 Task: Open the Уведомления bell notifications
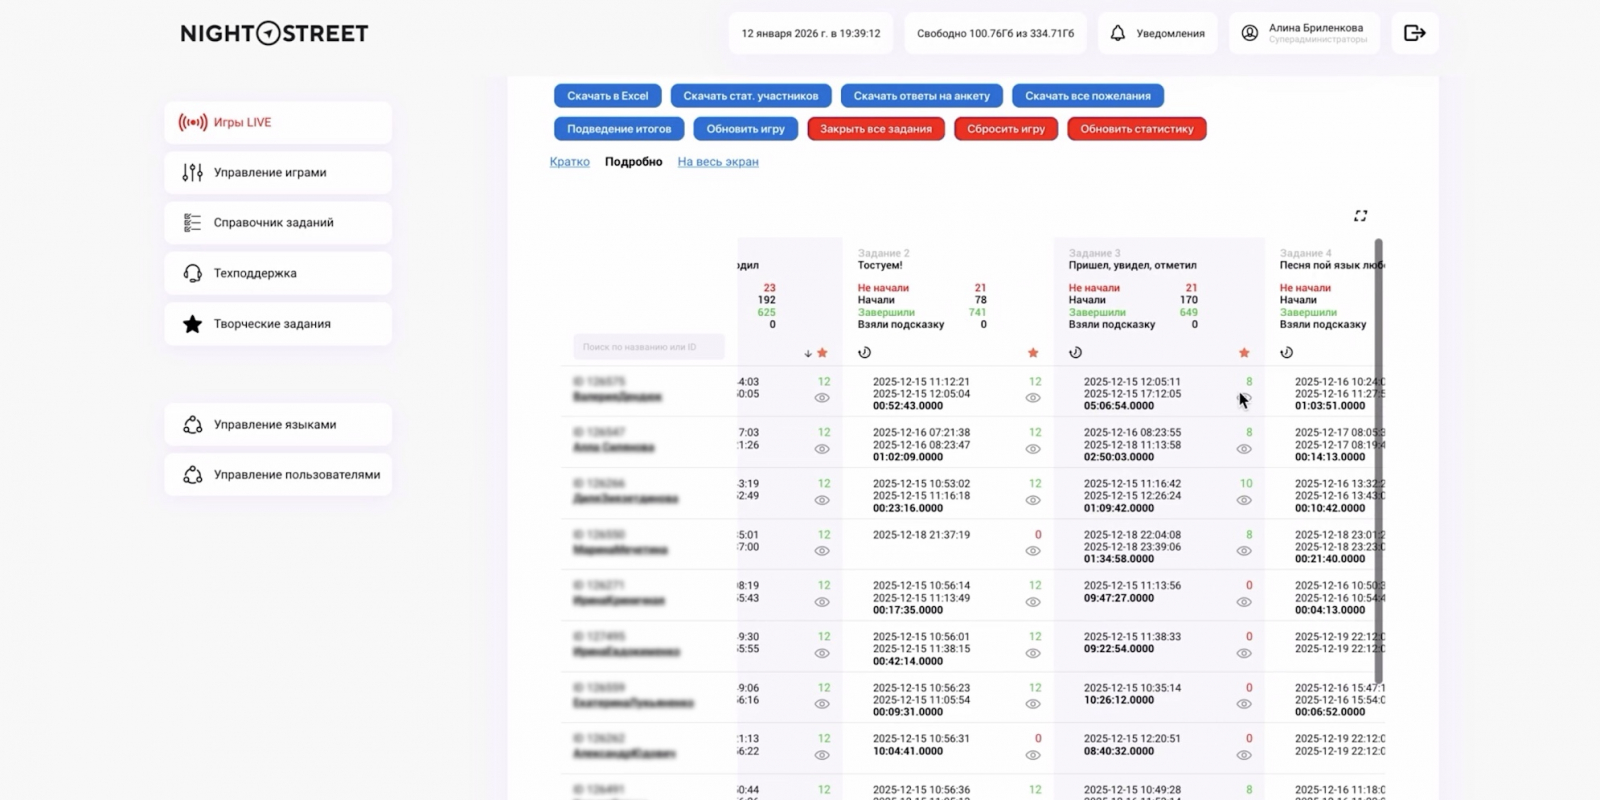coord(1157,33)
